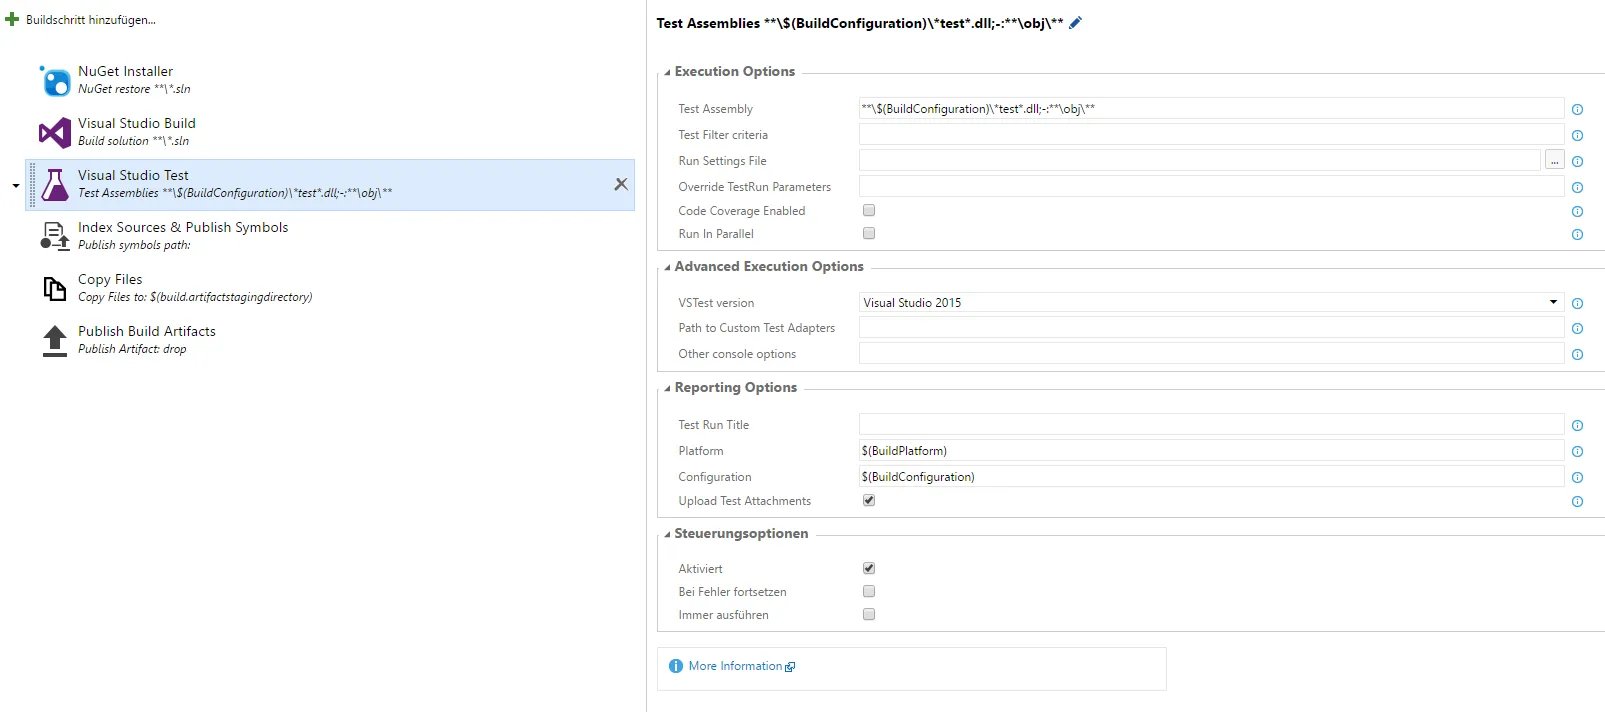Click the pencil icon to rename task
The width and height of the screenshot is (1605, 712).
[x=1076, y=23]
